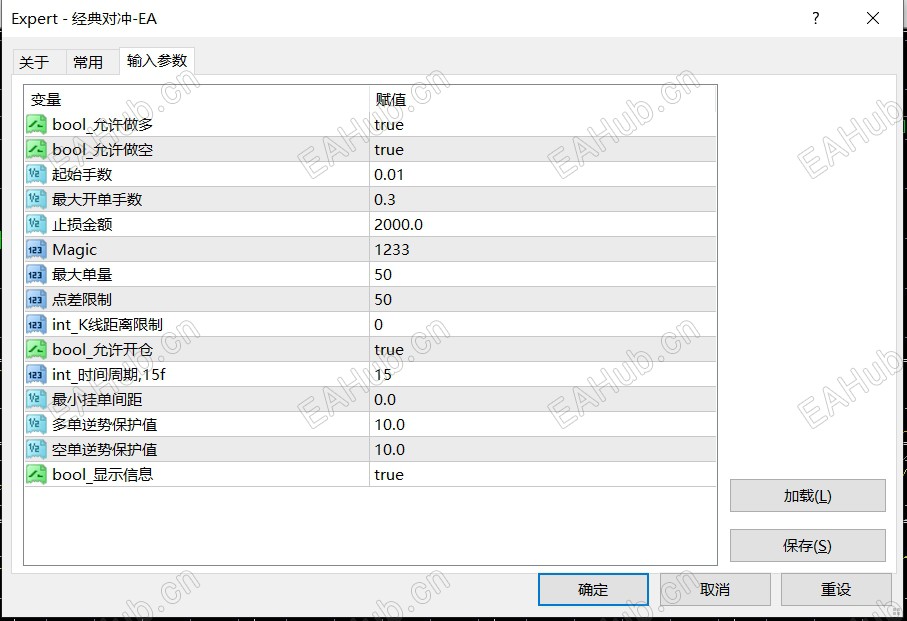
Task: Click the icon beside bool_允许做多
Action: [x=36, y=124]
